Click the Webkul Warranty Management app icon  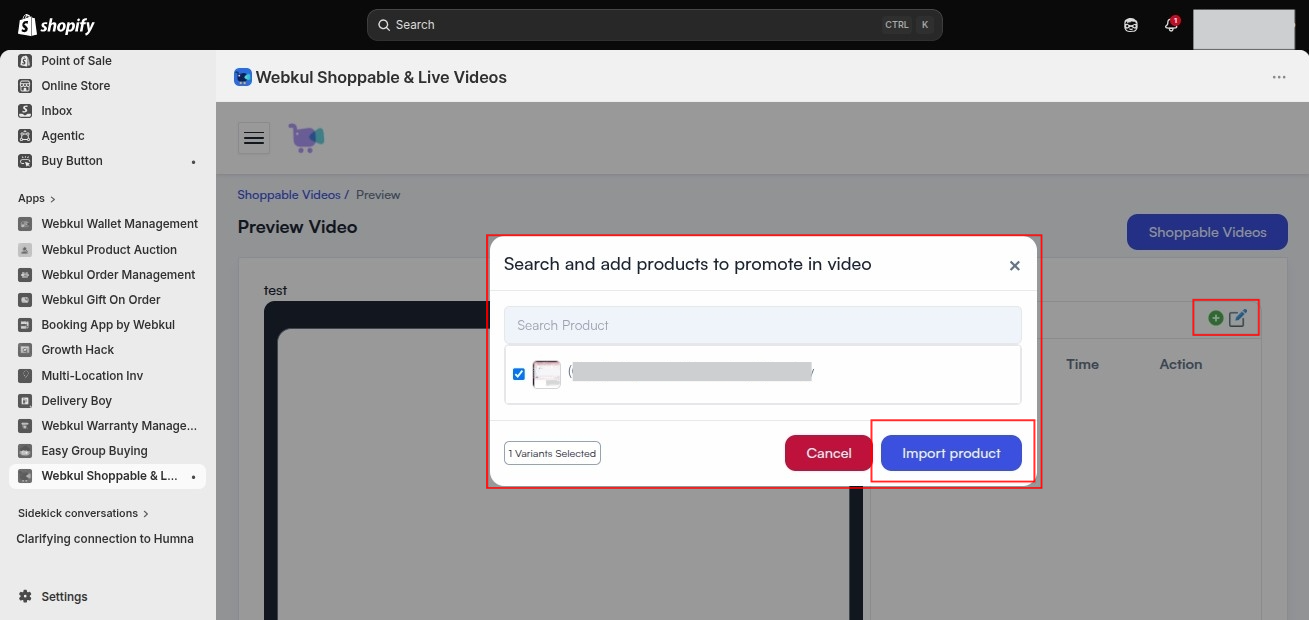point(25,426)
